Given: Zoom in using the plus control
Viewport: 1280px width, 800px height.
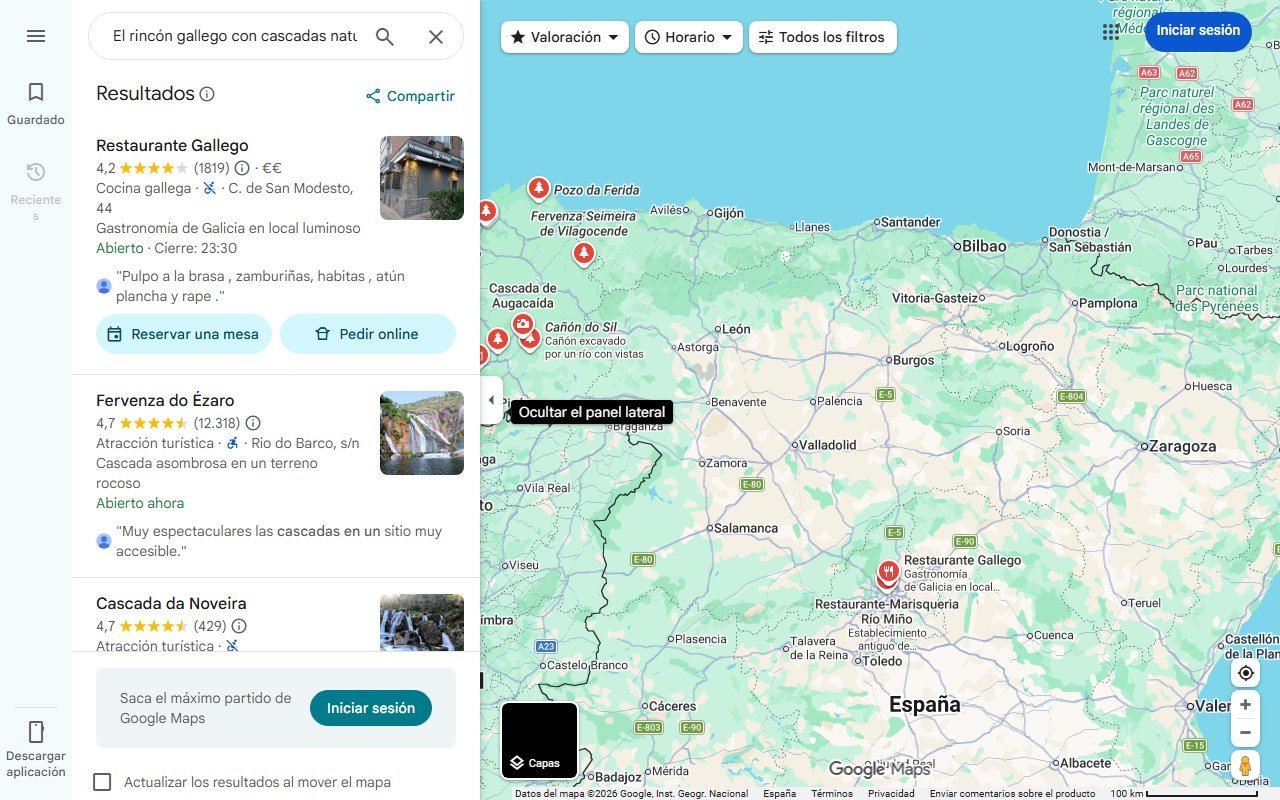Looking at the screenshot, I should 1245,704.
